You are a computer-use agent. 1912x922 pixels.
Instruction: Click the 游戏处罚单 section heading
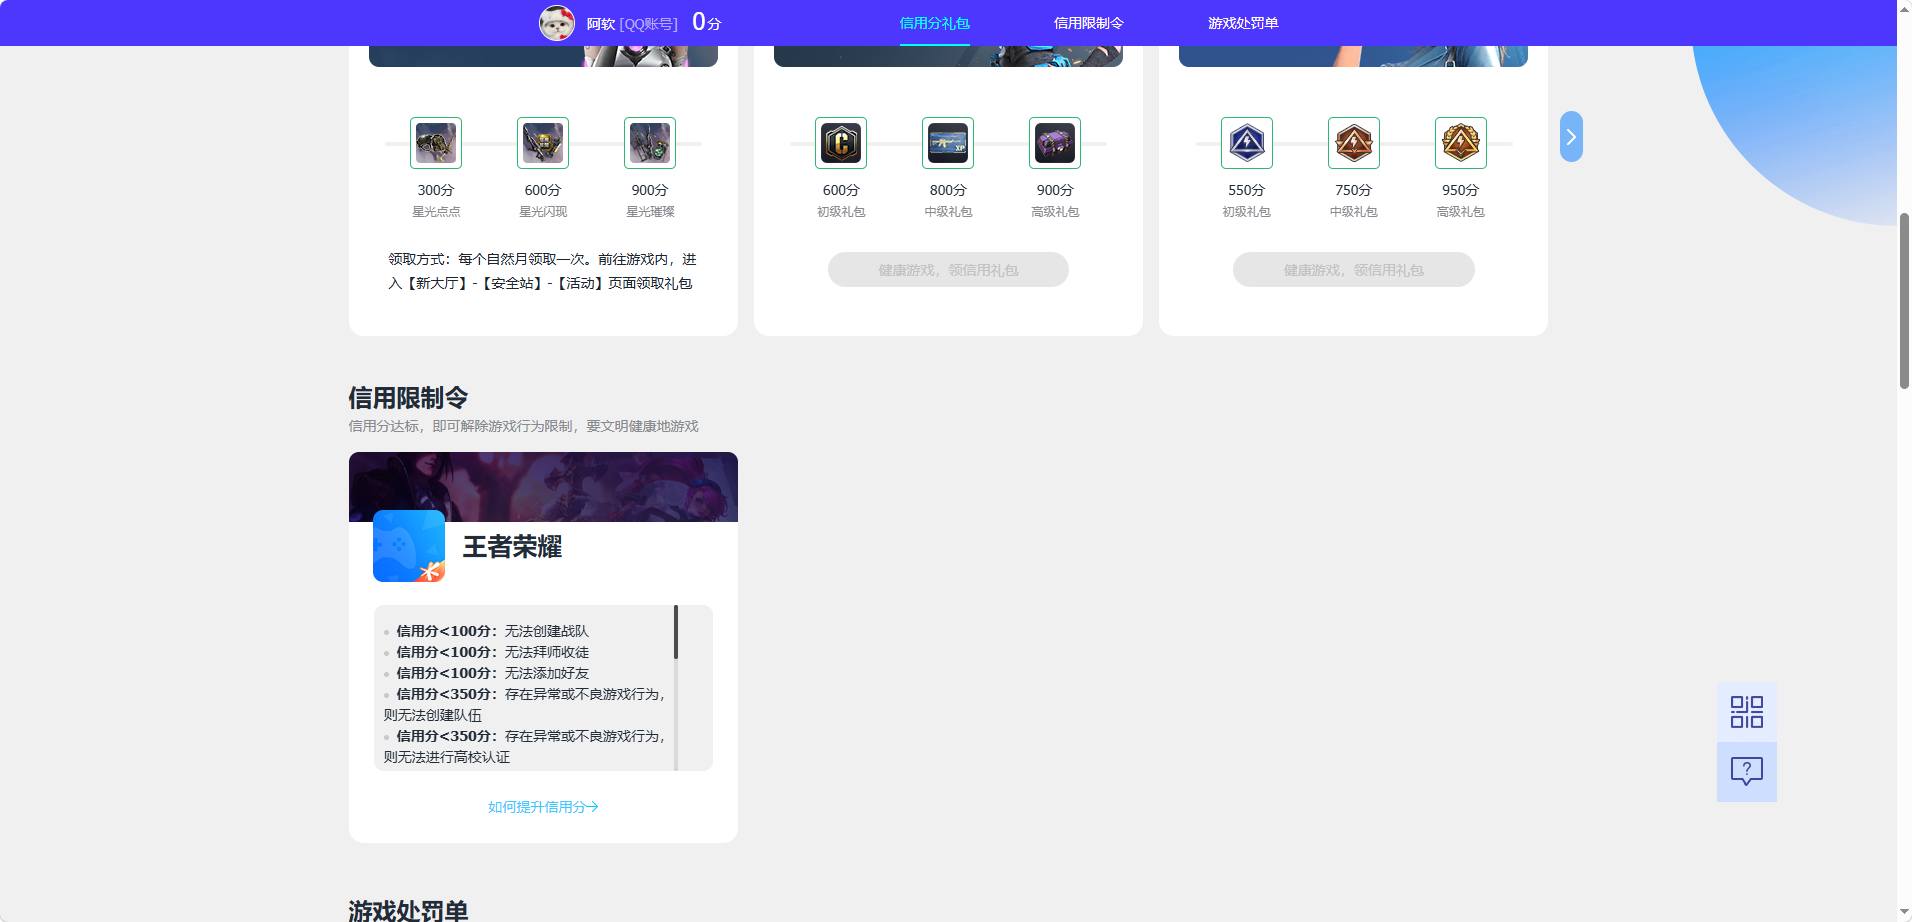tap(408, 910)
